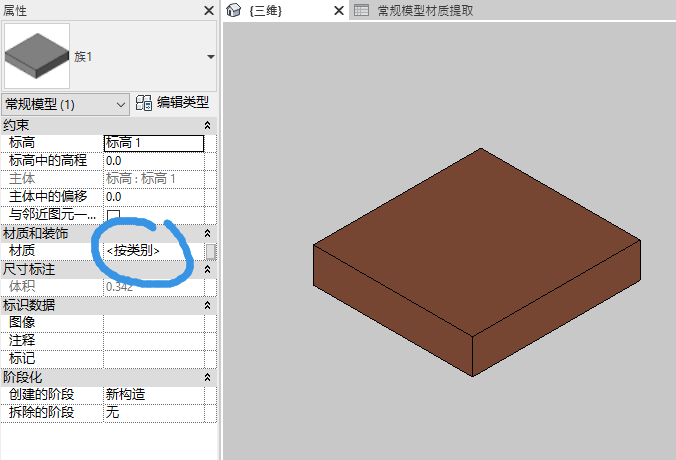Click the 编辑类型 icon

tap(144, 103)
